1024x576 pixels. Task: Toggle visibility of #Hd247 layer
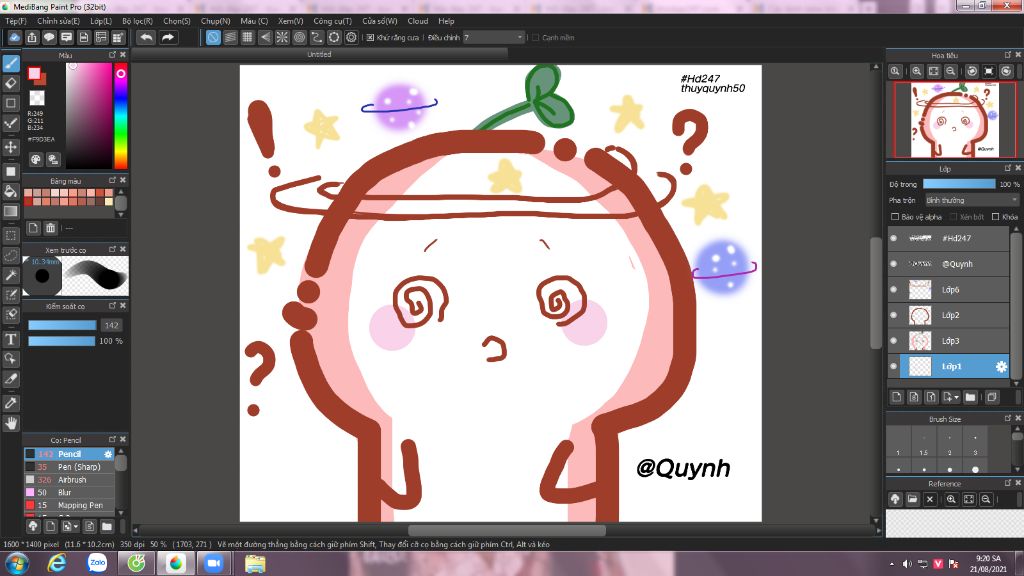(x=893, y=238)
